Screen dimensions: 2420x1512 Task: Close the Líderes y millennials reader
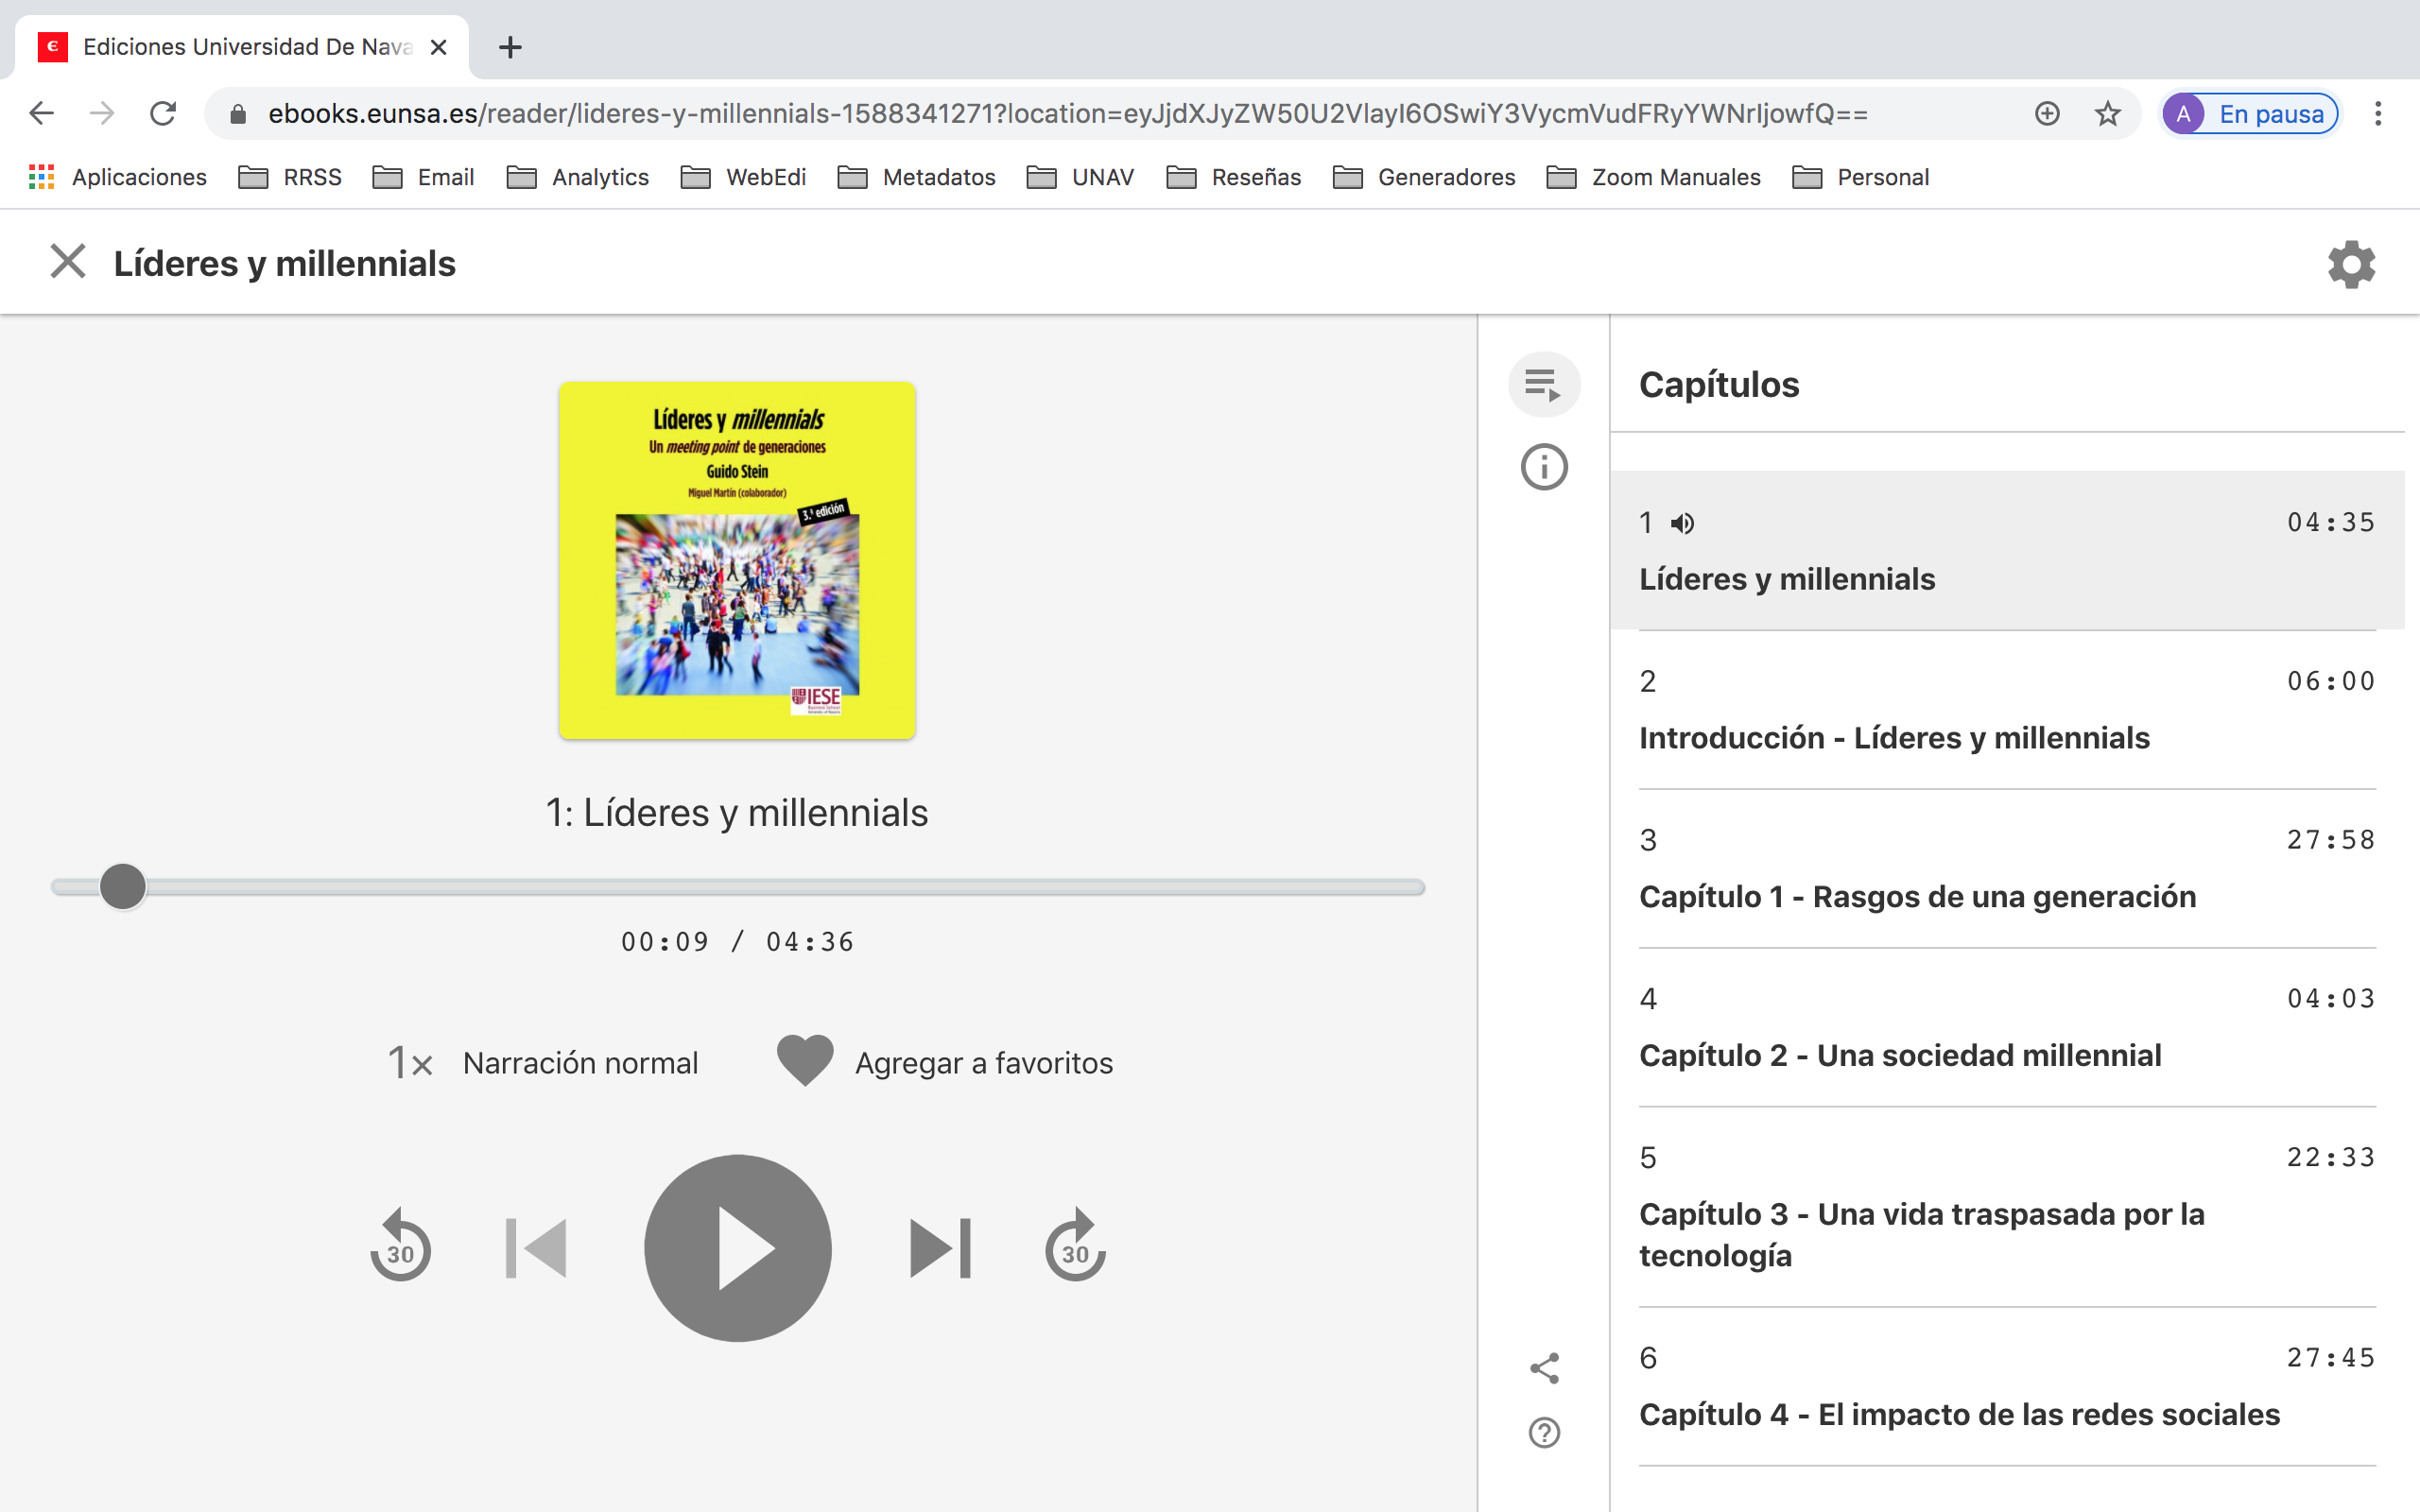(x=67, y=262)
